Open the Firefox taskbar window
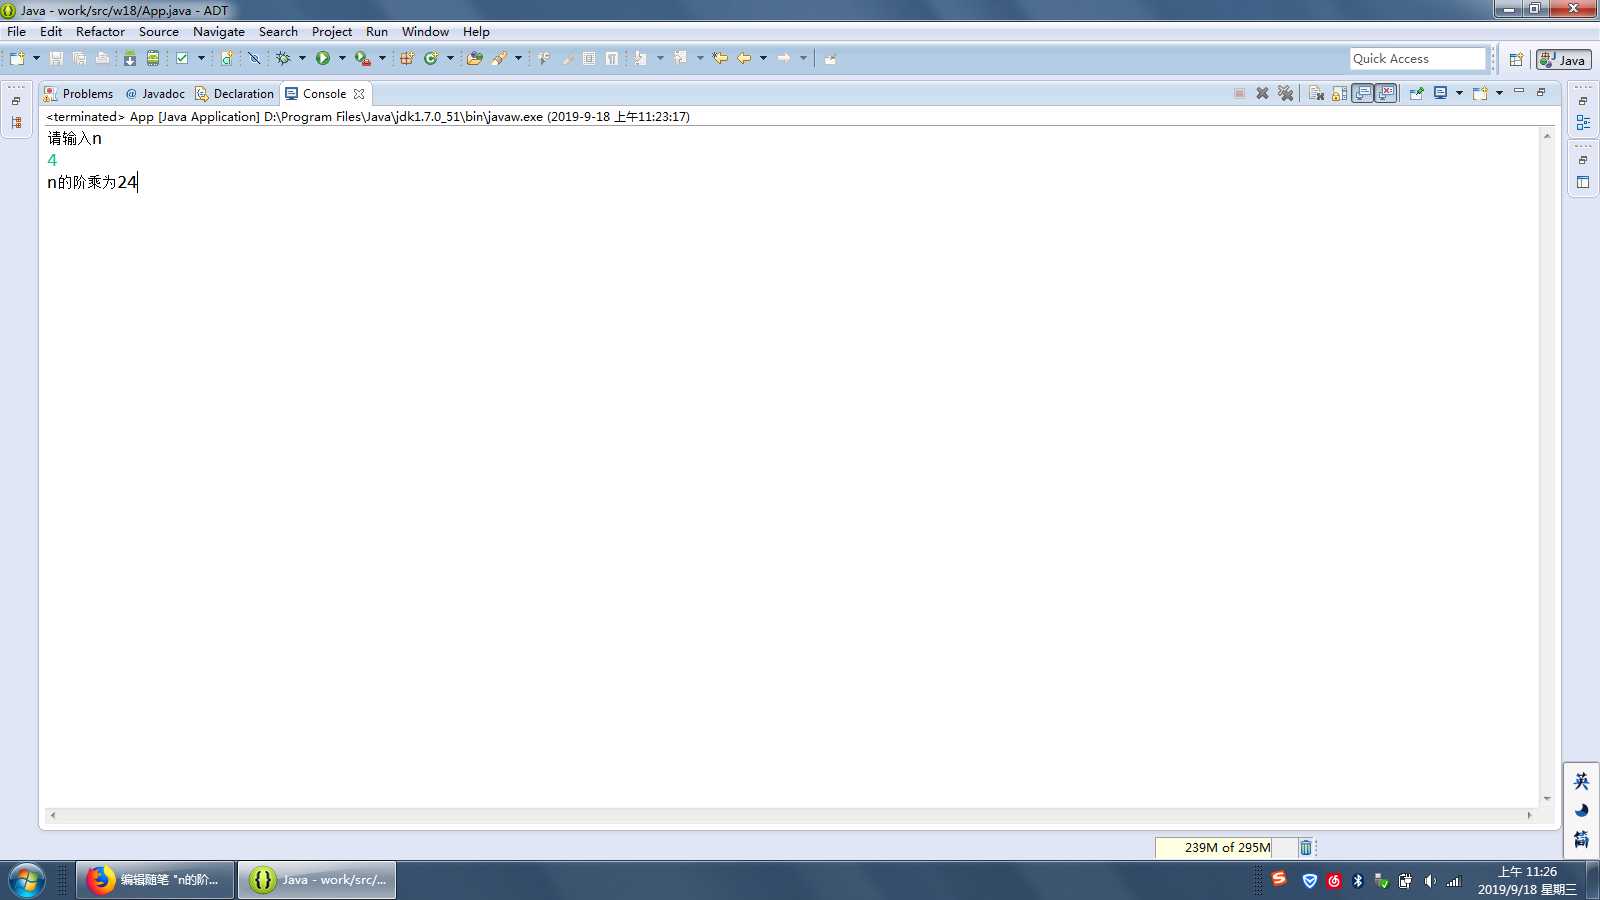1600x900 pixels. click(156, 880)
